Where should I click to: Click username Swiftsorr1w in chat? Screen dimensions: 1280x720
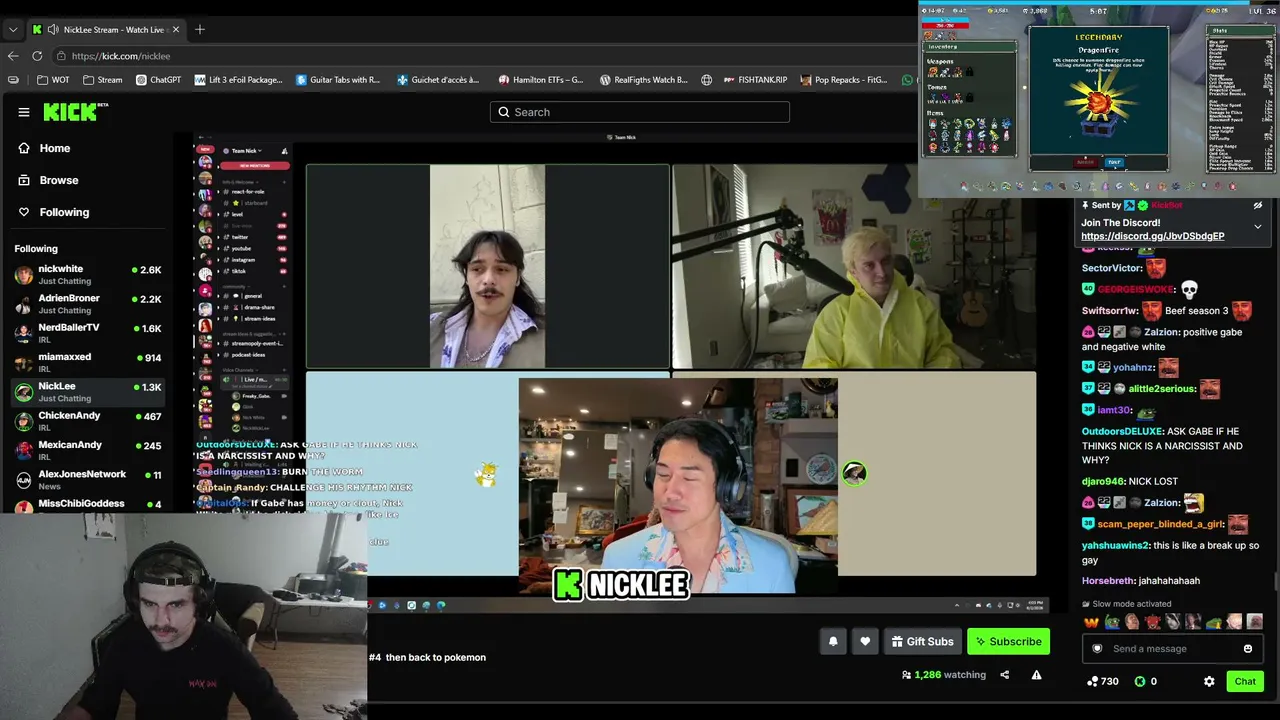point(1110,311)
